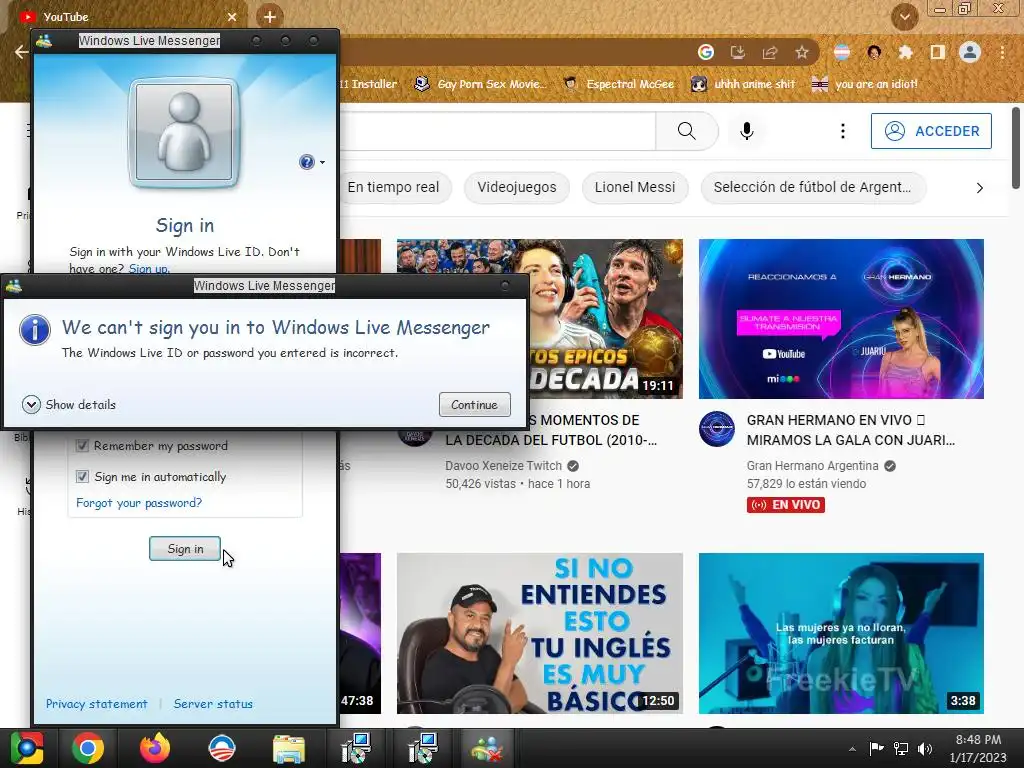Click the Messenger Sign in button

pos(185,549)
